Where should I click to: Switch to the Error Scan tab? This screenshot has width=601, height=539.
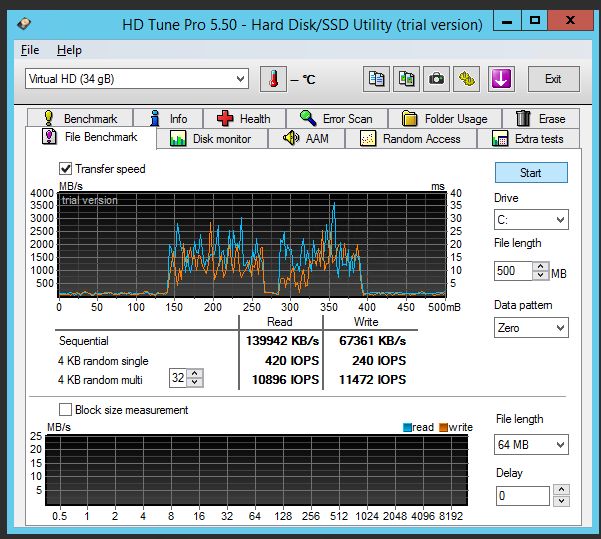[x=337, y=118]
